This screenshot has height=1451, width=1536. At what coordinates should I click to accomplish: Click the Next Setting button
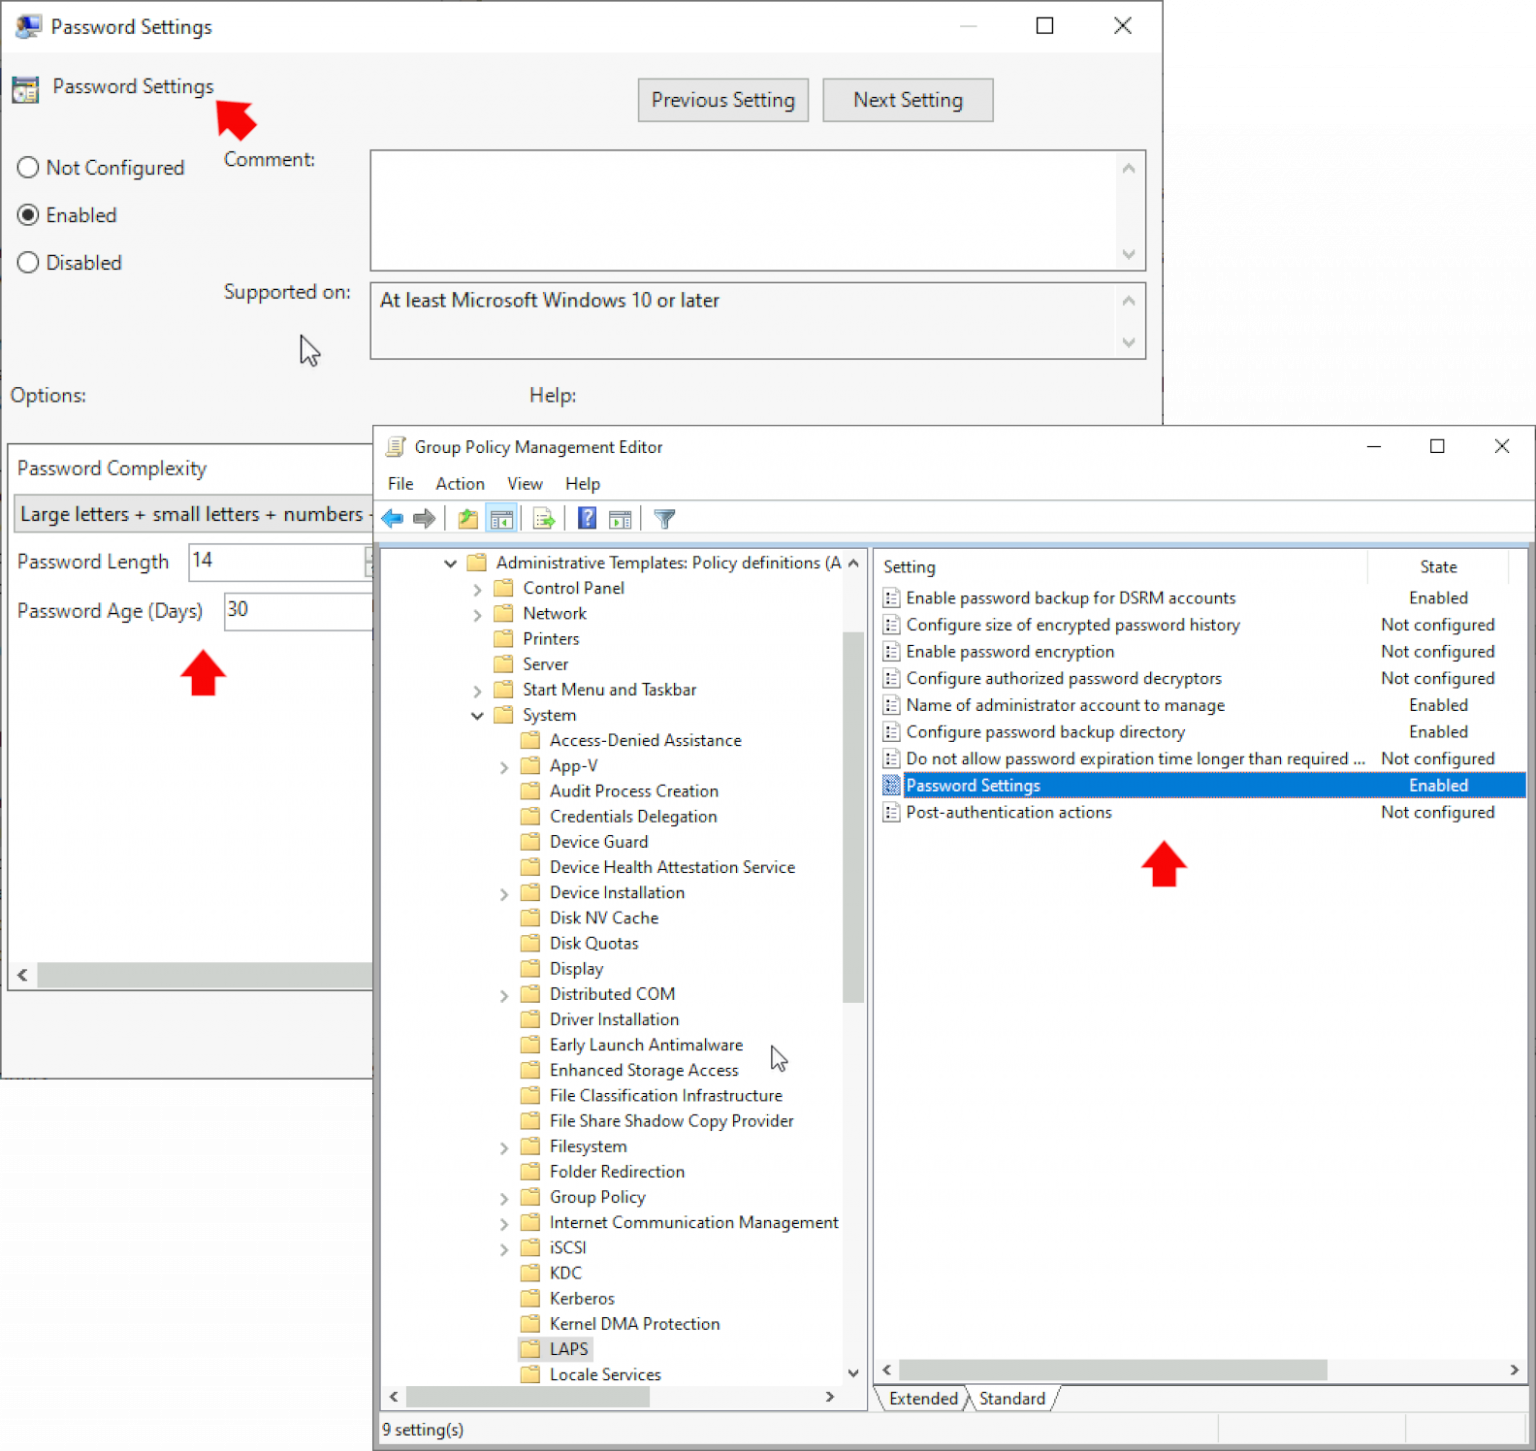[x=907, y=100]
